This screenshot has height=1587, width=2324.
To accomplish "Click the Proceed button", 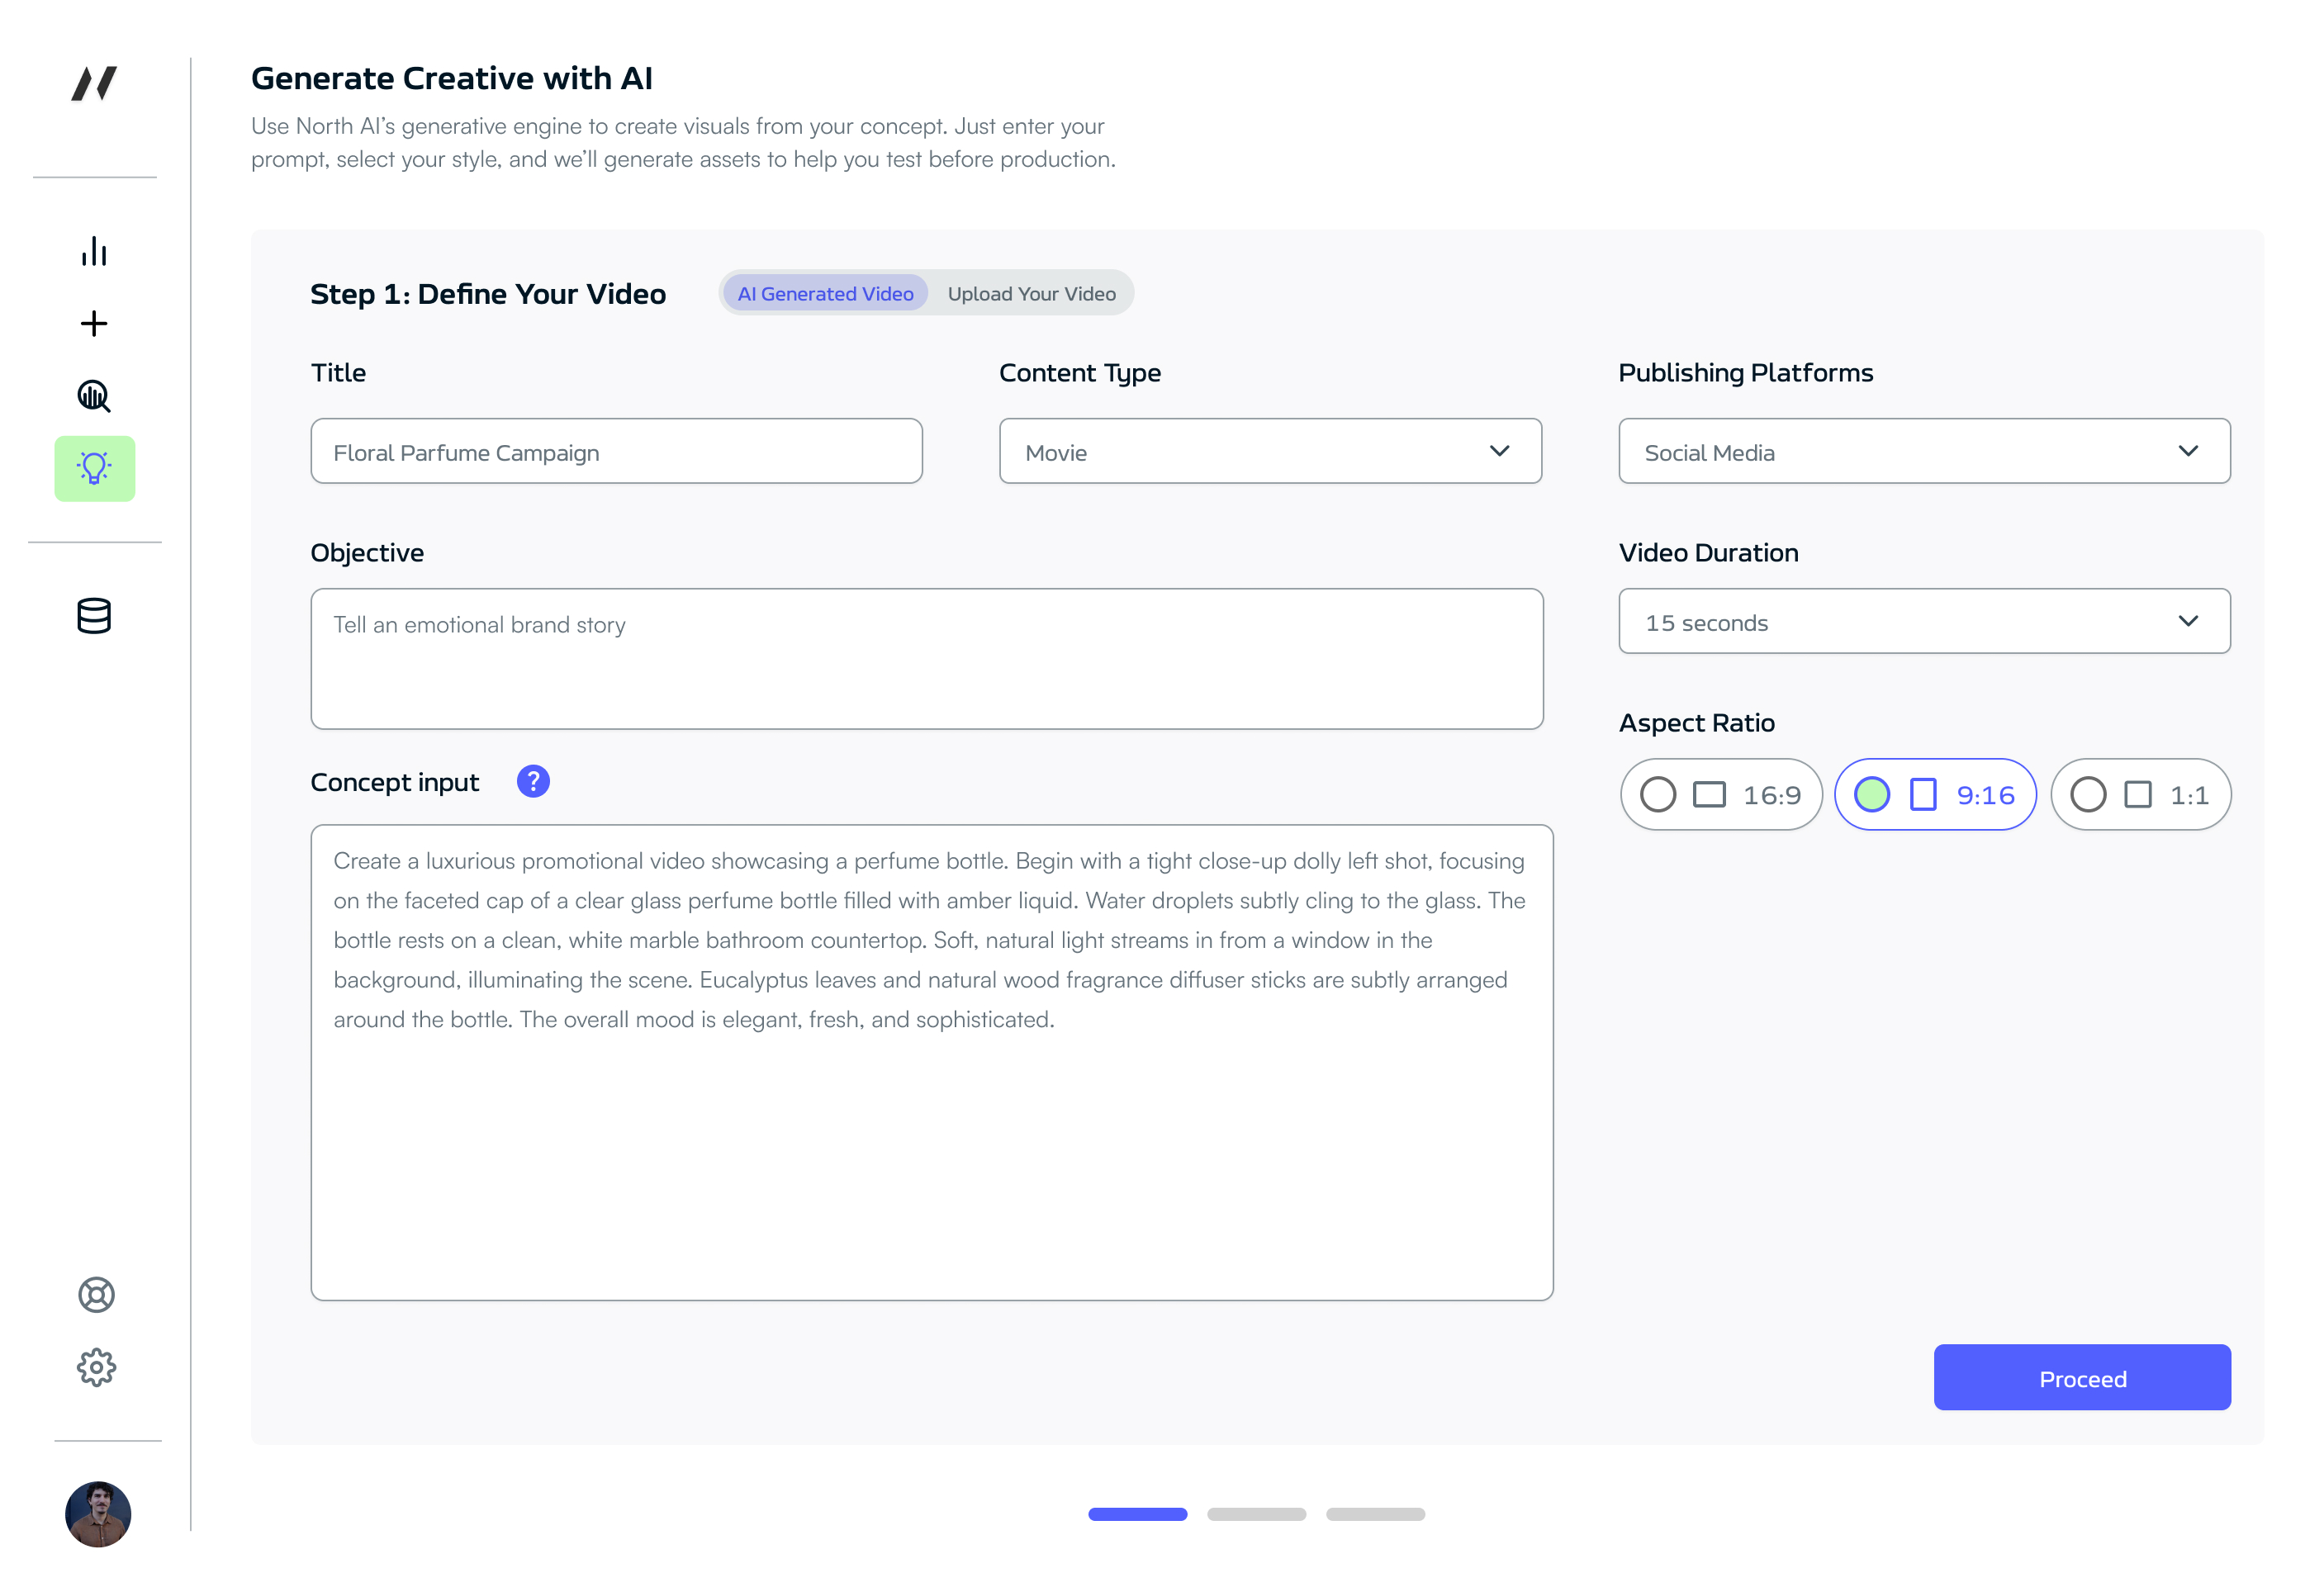I will pos(2082,1377).
